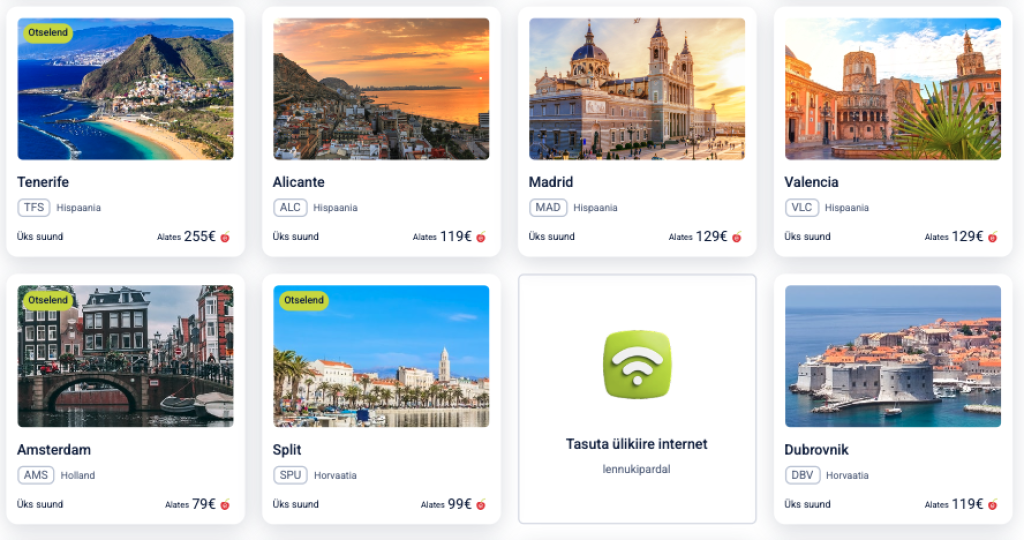Click the red icon next to Amsterdam 79€
1024x540 pixels.
pos(225,505)
